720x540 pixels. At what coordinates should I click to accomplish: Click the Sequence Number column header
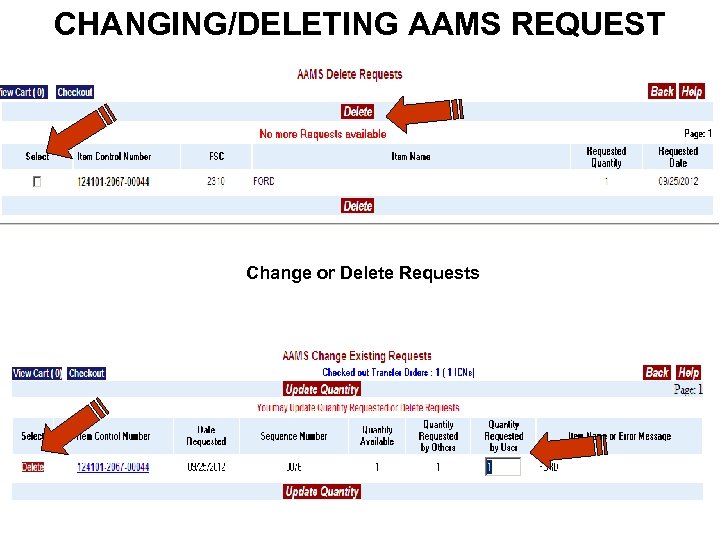pyautogui.click(x=293, y=436)
